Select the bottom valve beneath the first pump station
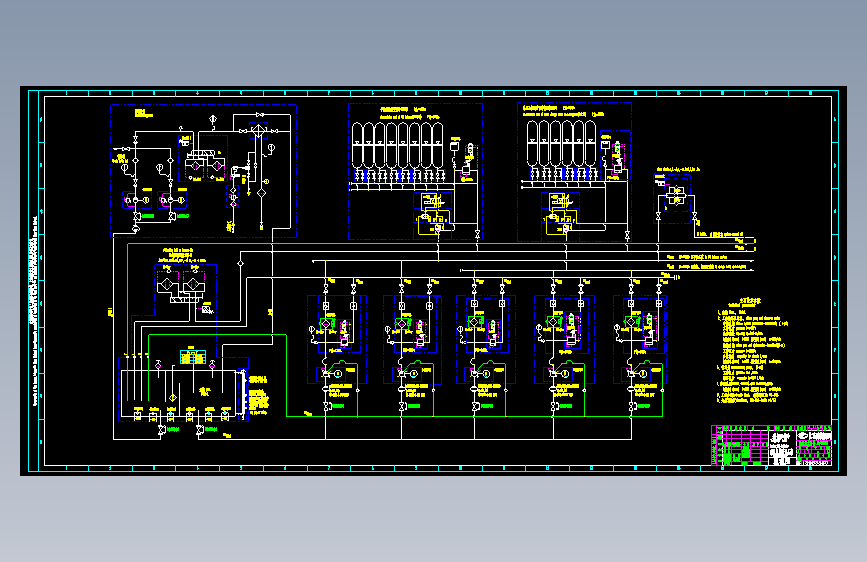The width and height of the screenshot is (867, 562). tap(327, 407)
